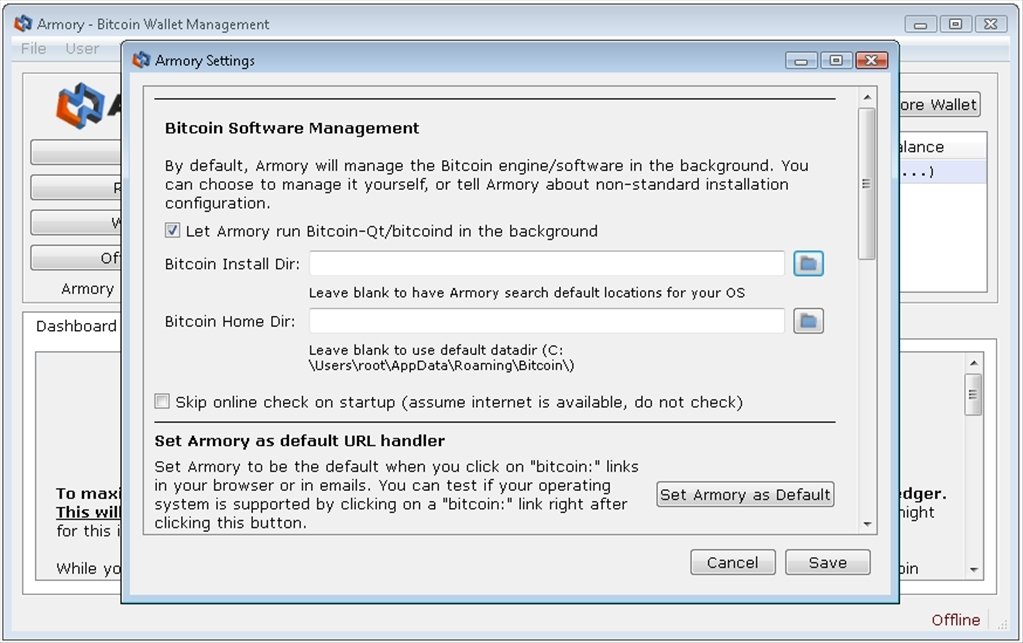Open the File menu in main window
The height and width of the screenshot is (643, 1023).
click(33, 48)
